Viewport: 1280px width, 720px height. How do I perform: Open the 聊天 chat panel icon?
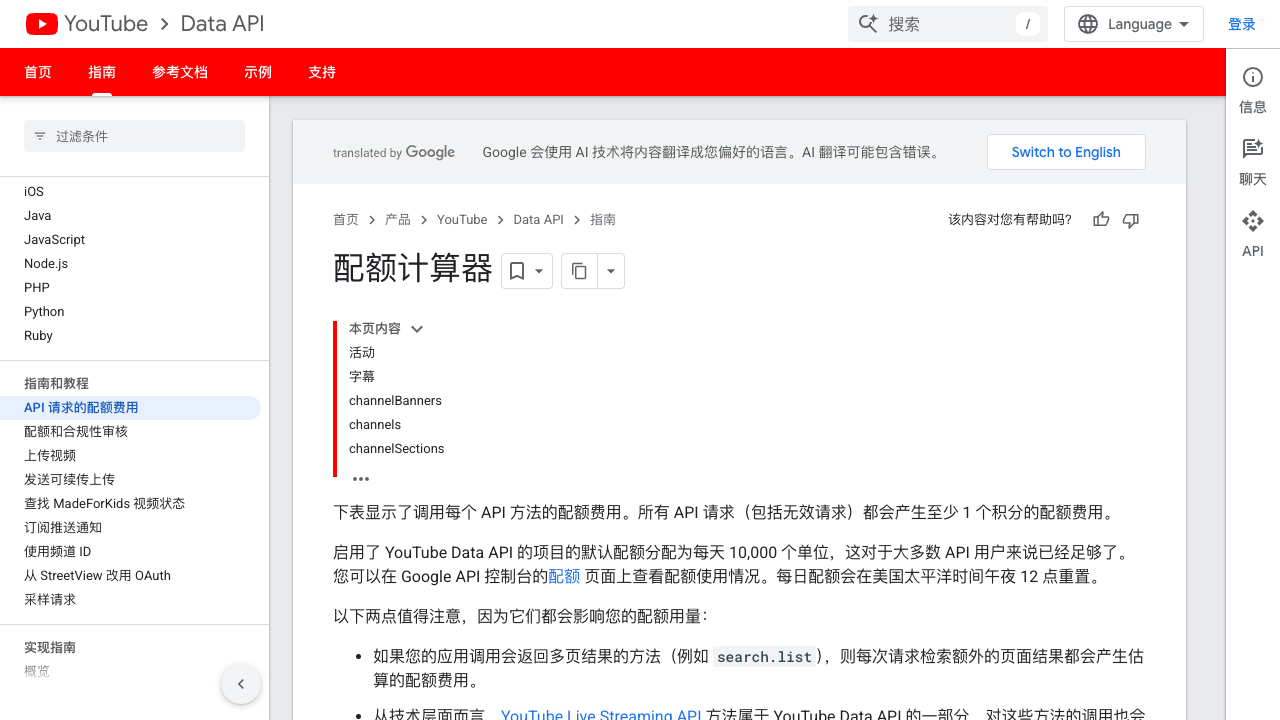pyautogui.click(x=1253, y=149)
